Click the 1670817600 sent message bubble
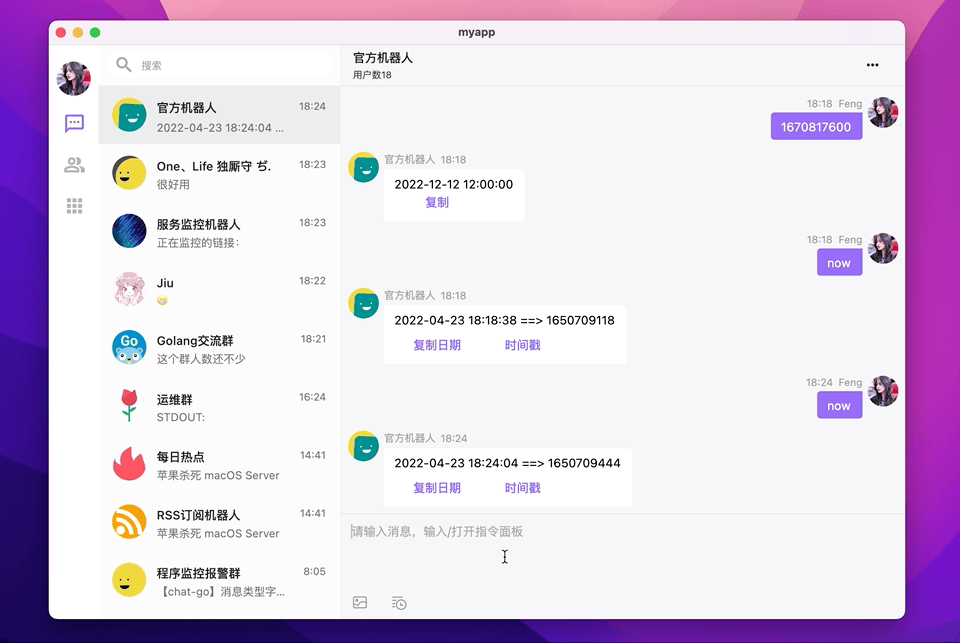The height and width of the screenshot is (643, 960). [x=816, y=127]
